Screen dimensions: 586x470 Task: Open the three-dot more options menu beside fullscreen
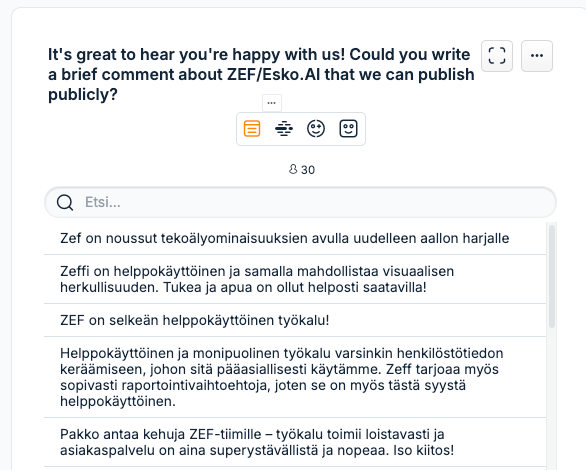point(537,56)
